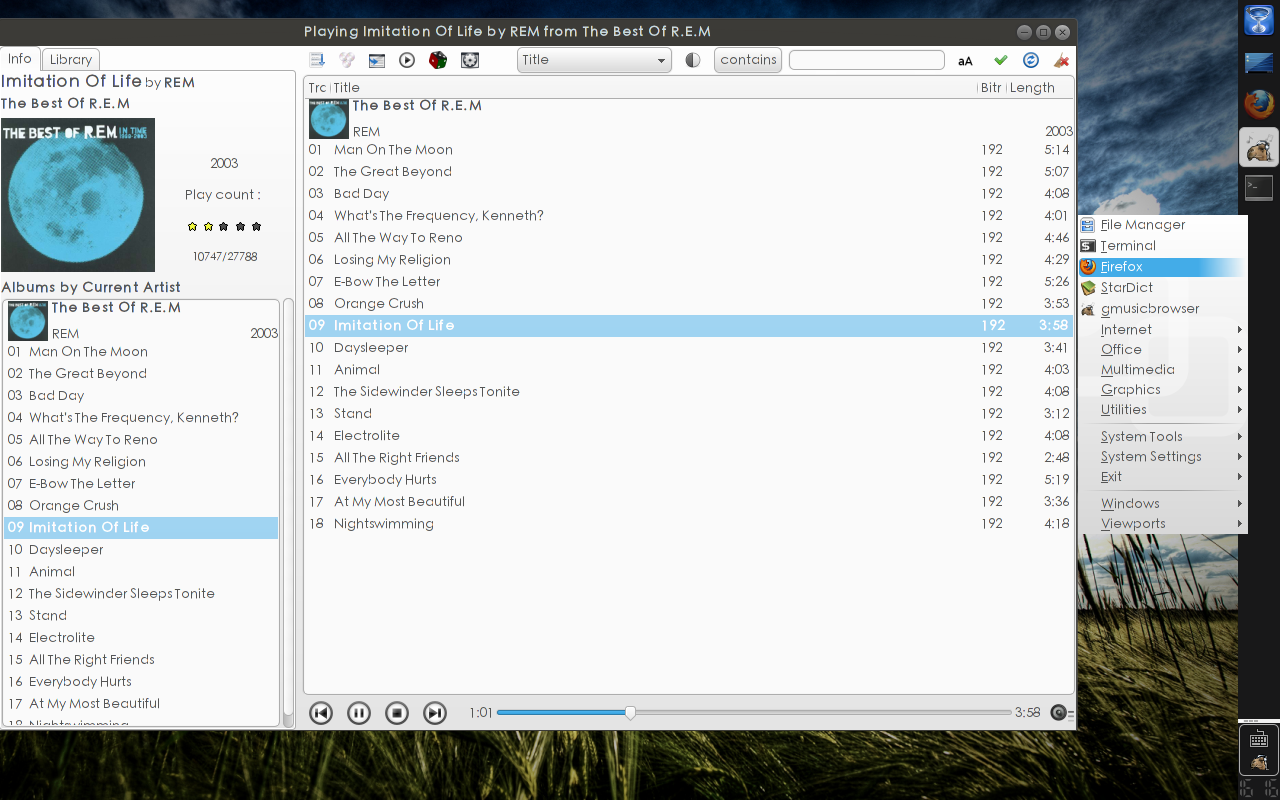1280x800 pixels.
Task: Click the second star in rating
Action: [208, 227]
